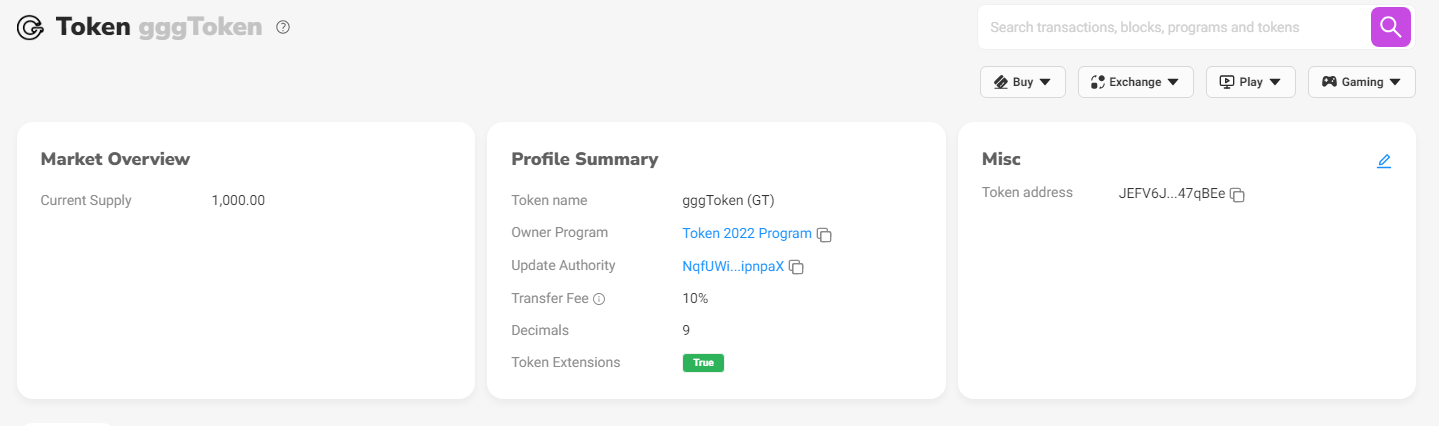The height and width of the screenshot is (426, 1439).
Task: Open the Token 2022 Program link
Action: point(747,233)
